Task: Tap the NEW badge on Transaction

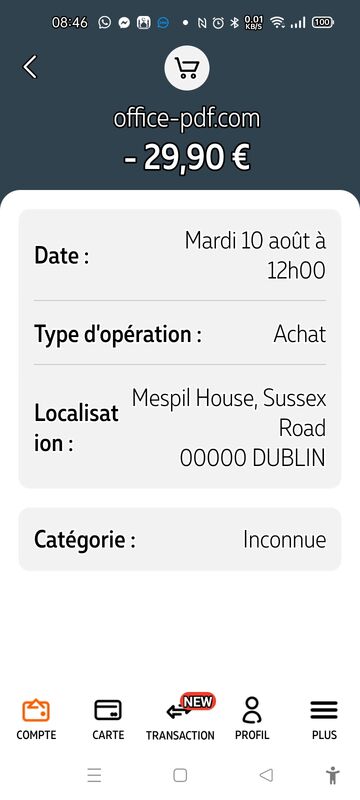Action: click(198, 702)
